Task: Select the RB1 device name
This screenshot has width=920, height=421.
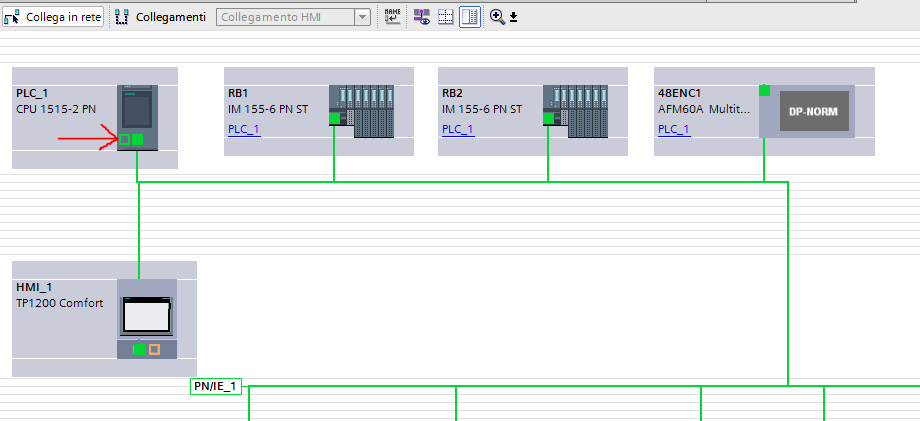Action: (238, 94)
